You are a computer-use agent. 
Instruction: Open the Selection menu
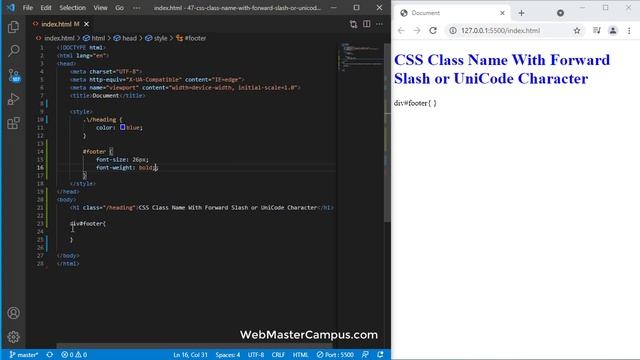72,8
